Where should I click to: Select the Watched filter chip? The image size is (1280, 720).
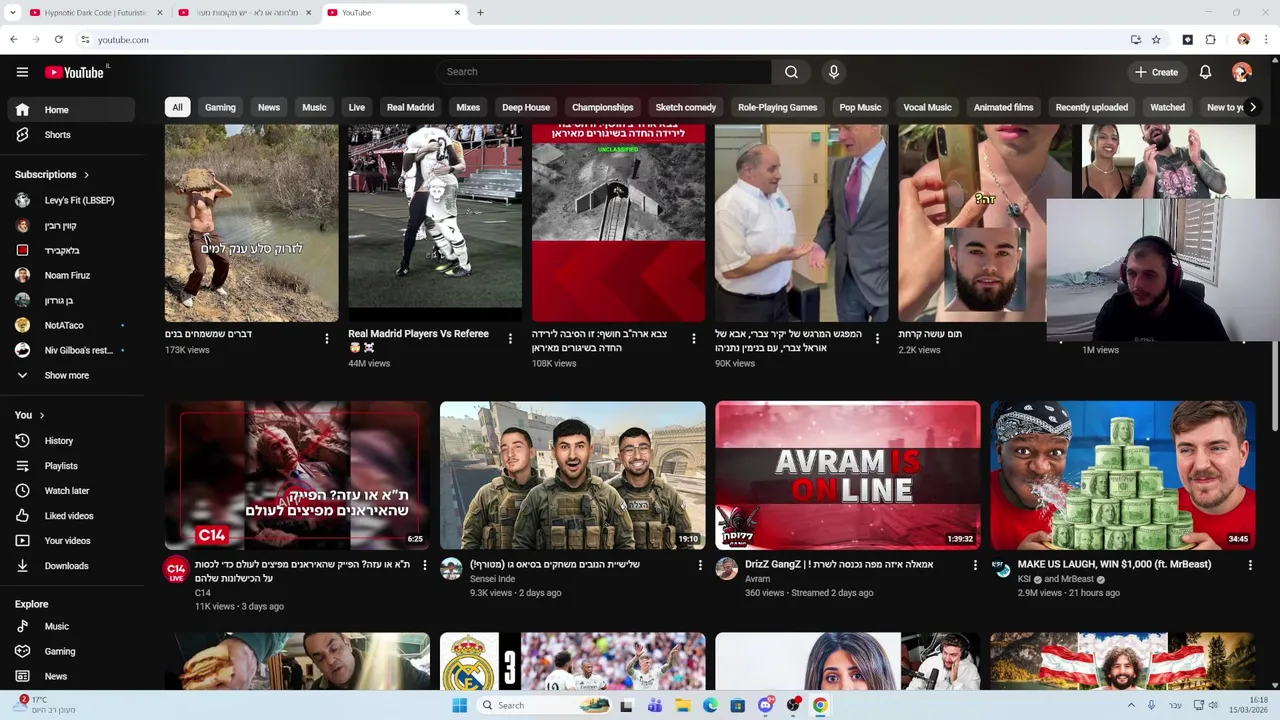point(1167,107)
